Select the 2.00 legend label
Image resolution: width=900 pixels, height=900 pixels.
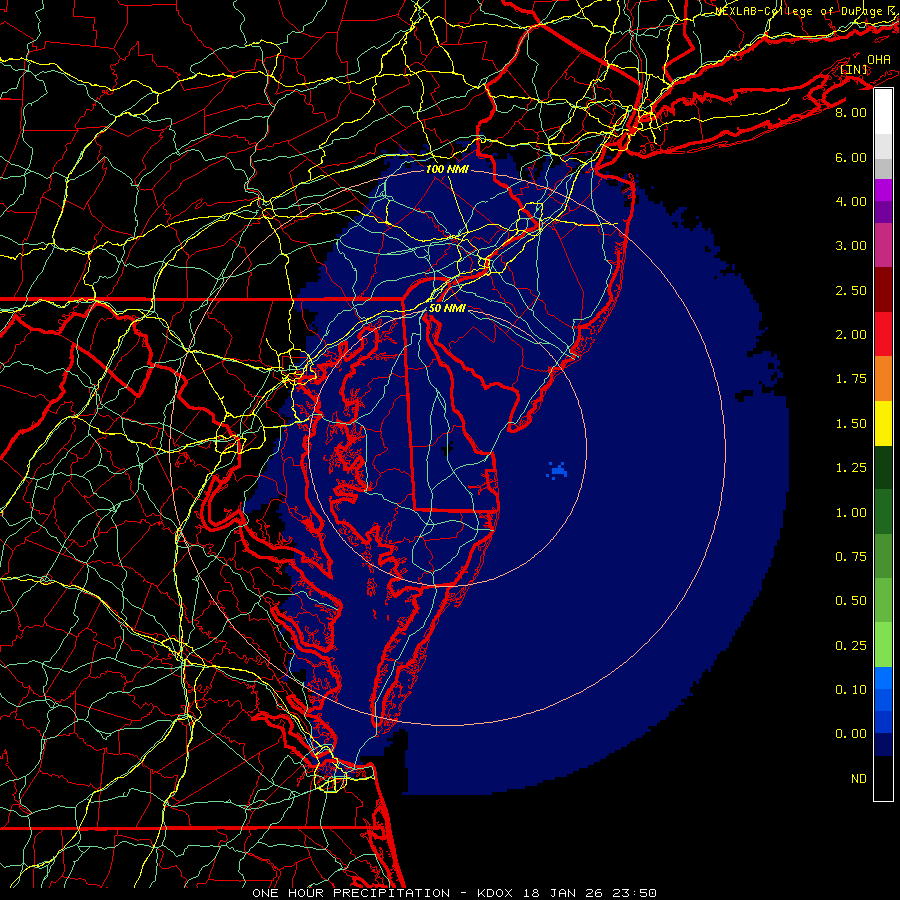point(851,335)
